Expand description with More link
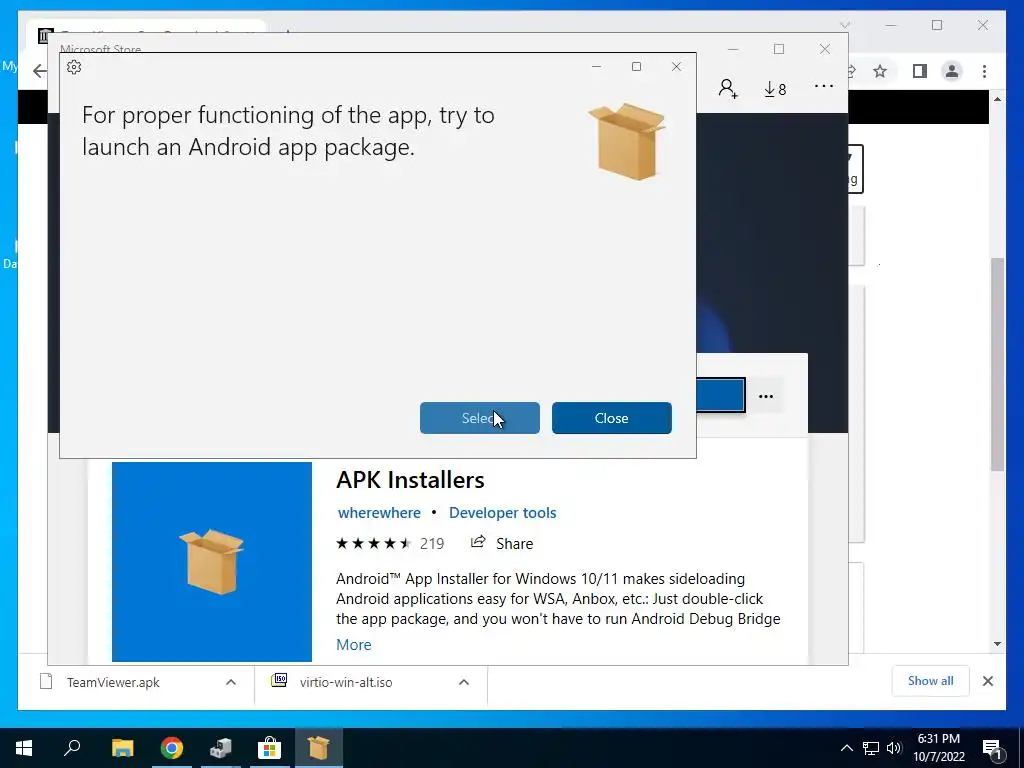This screenshot has width=1024, height=768. (x=353, y=645)
